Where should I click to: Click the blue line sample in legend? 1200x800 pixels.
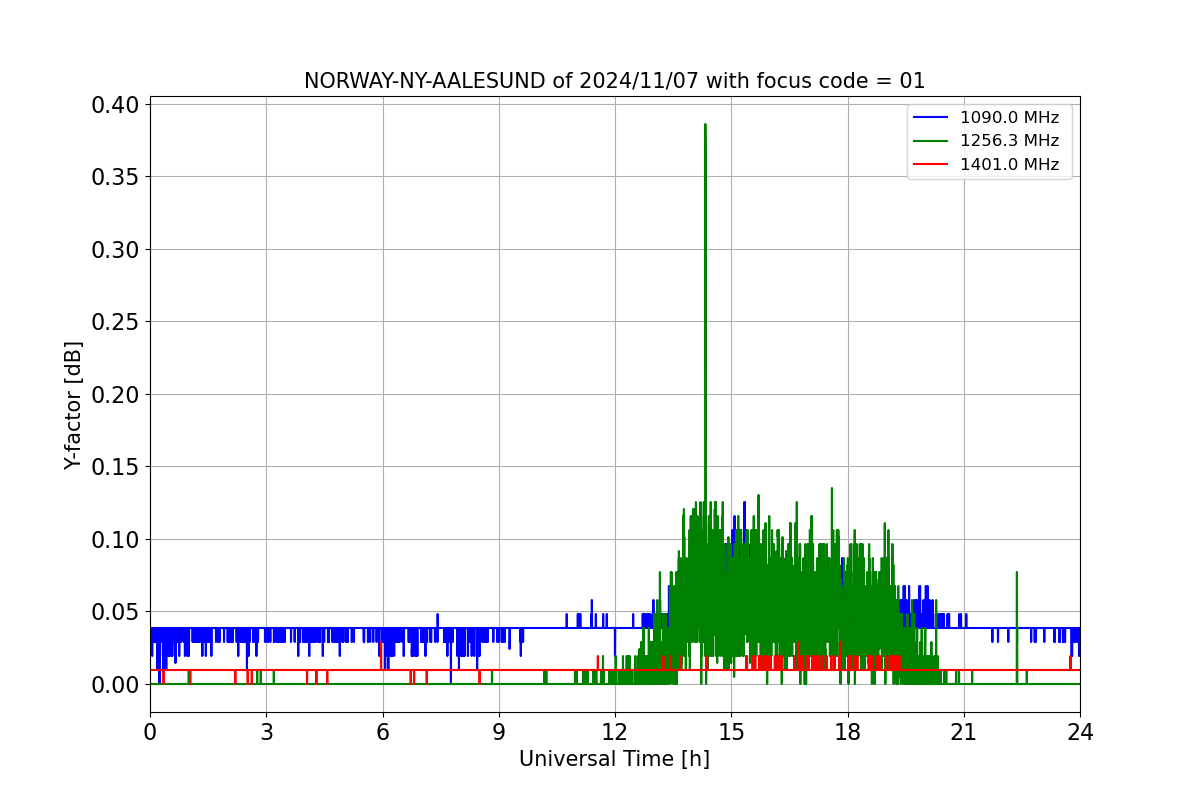pos(932,118)
